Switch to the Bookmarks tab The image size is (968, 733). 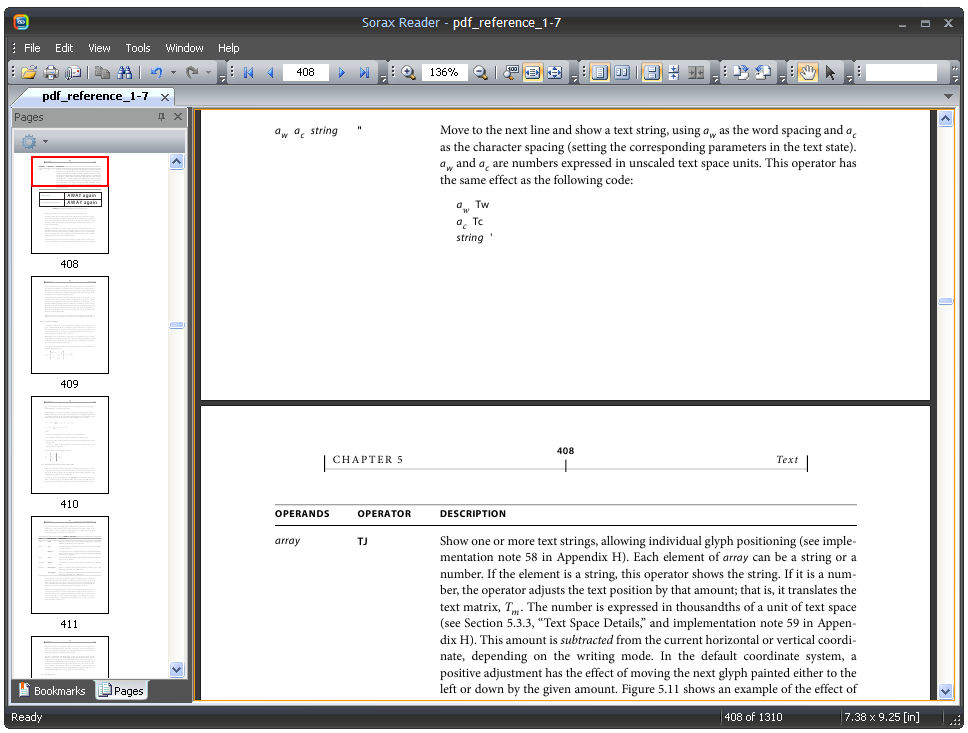pyautogui.click(x=52, y=690)
